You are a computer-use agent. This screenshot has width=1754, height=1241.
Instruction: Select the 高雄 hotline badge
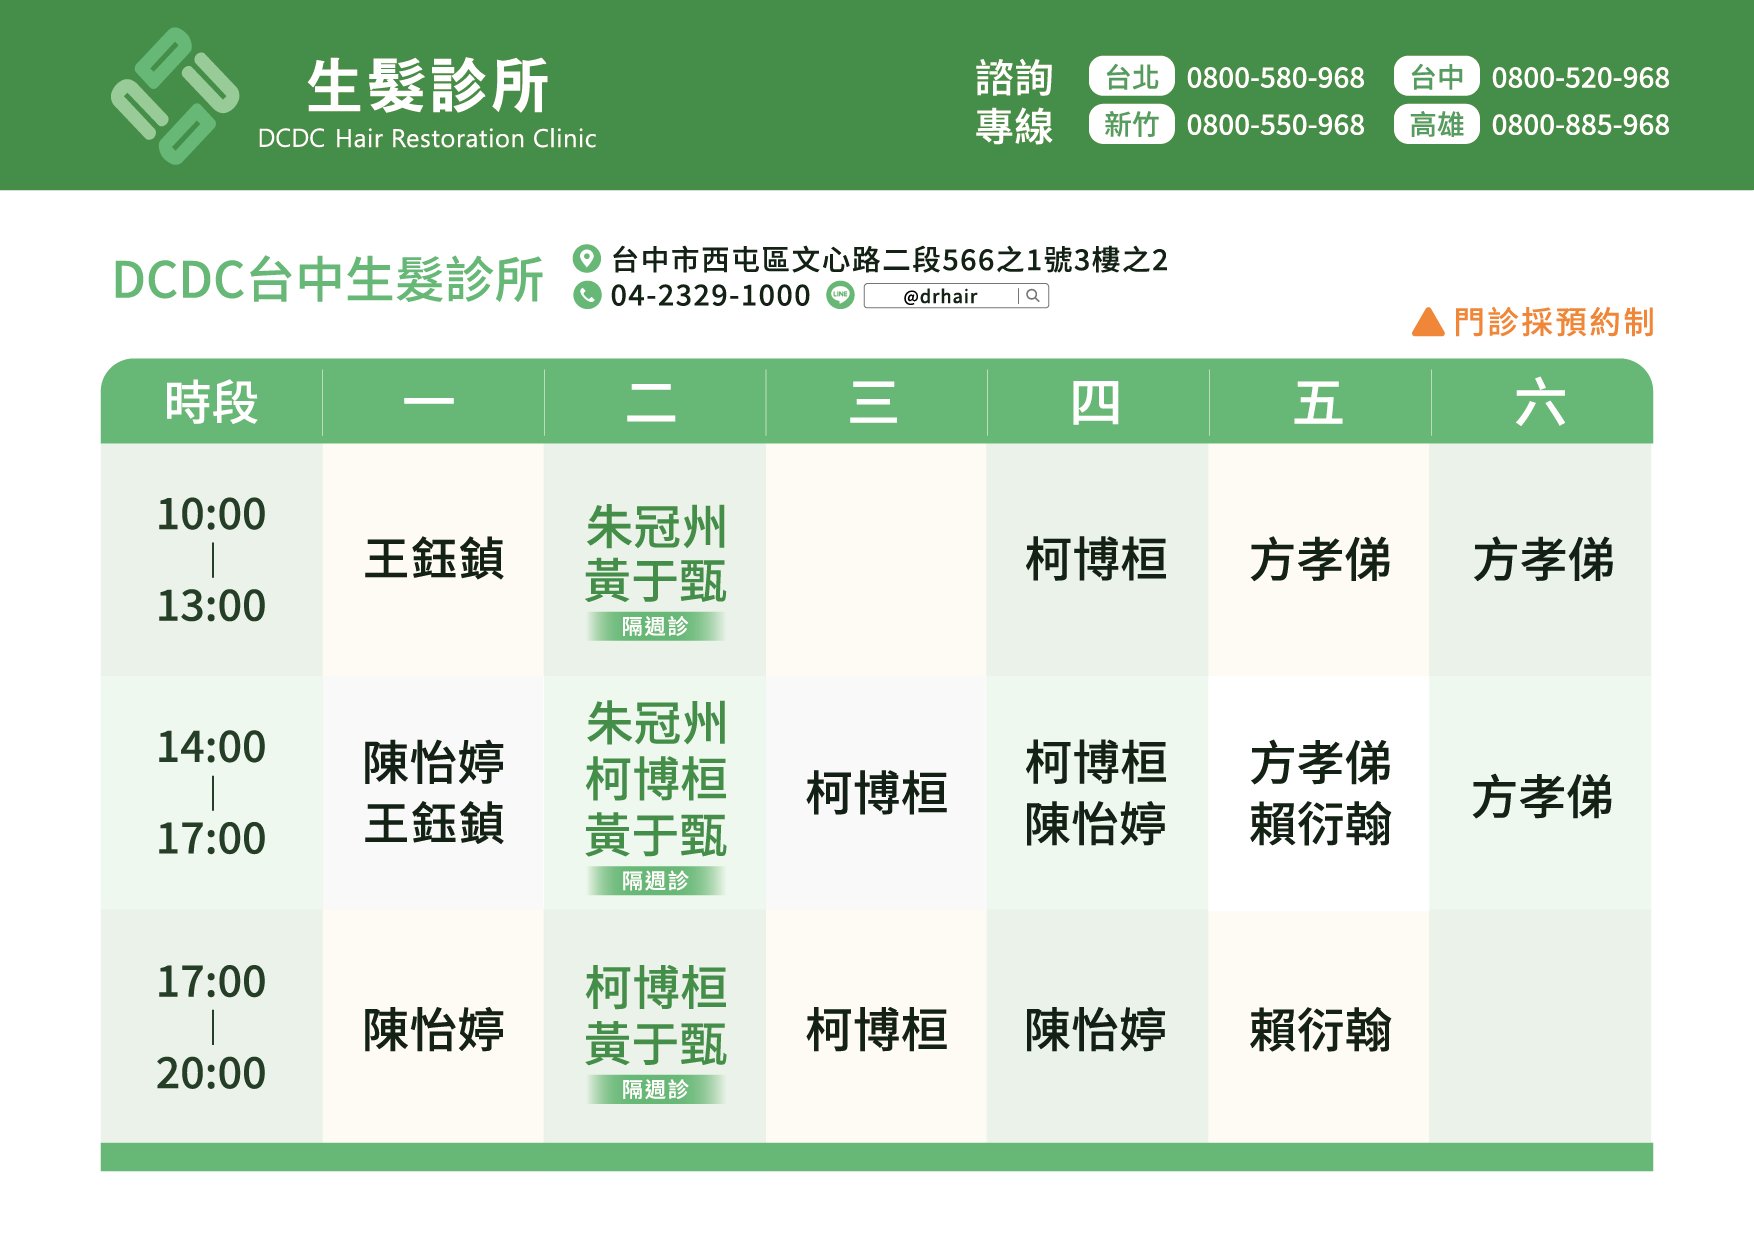1436,125
